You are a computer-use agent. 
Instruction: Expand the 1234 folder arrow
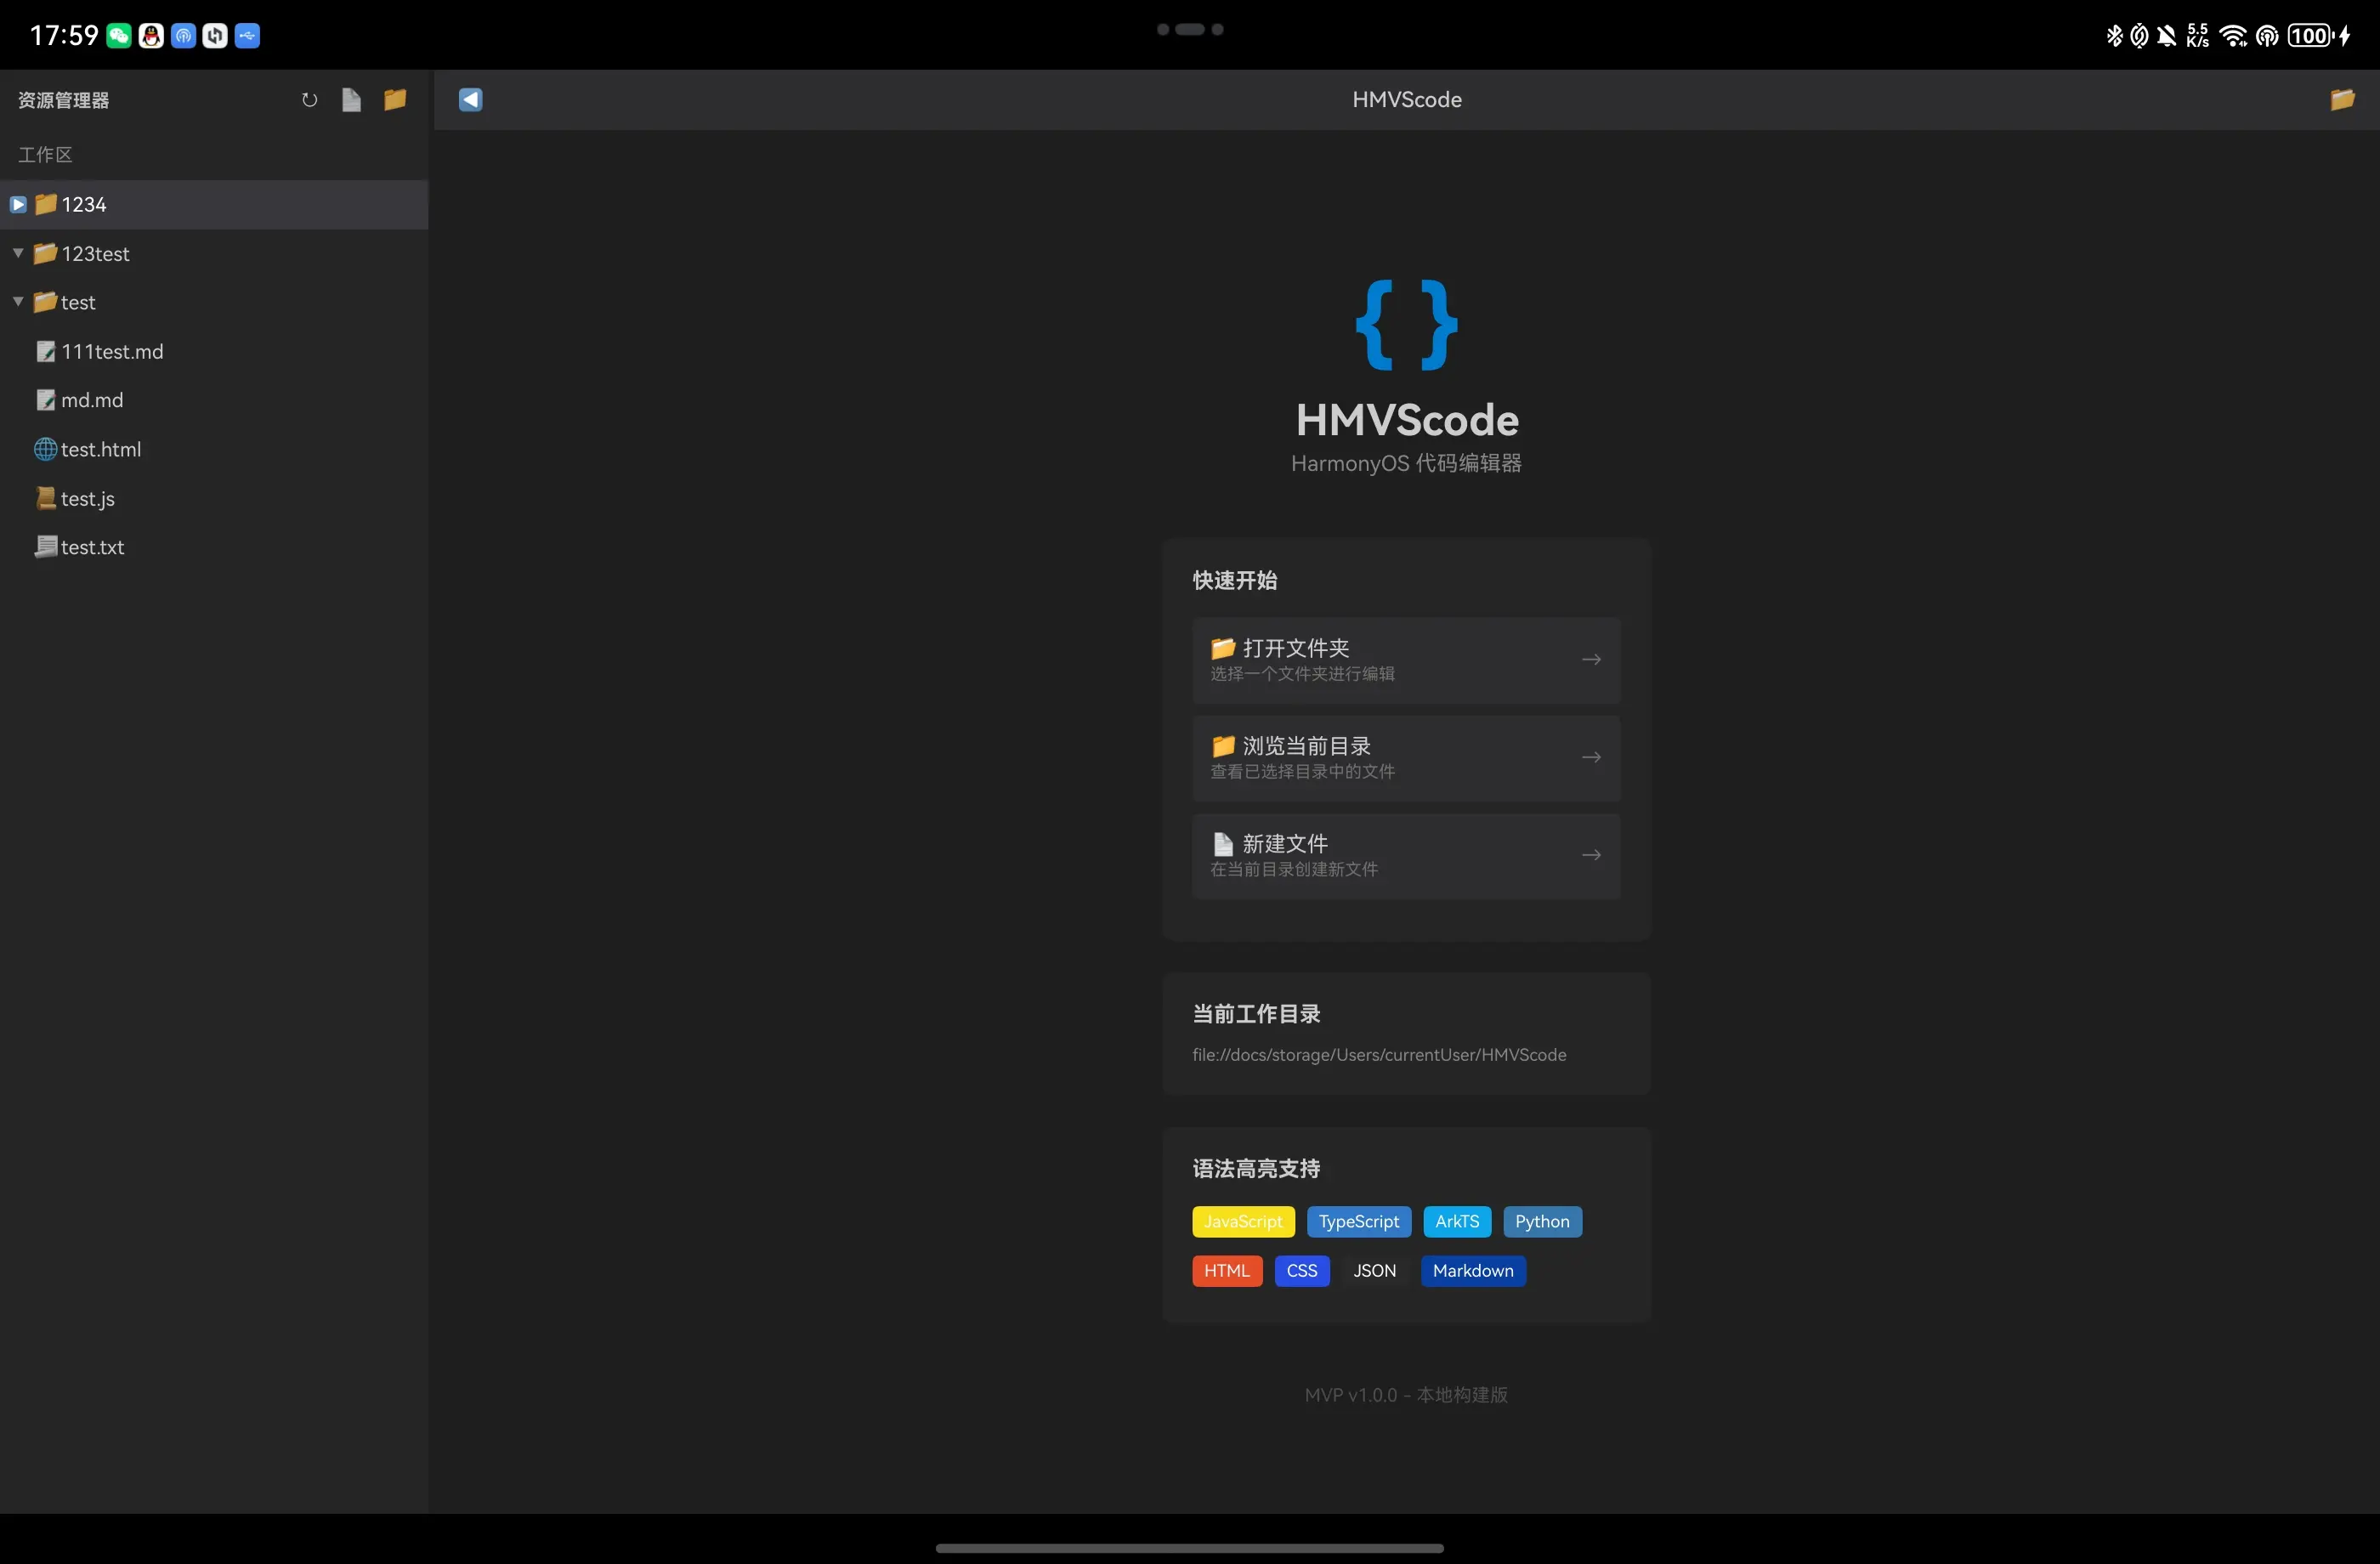pos(18,205)
